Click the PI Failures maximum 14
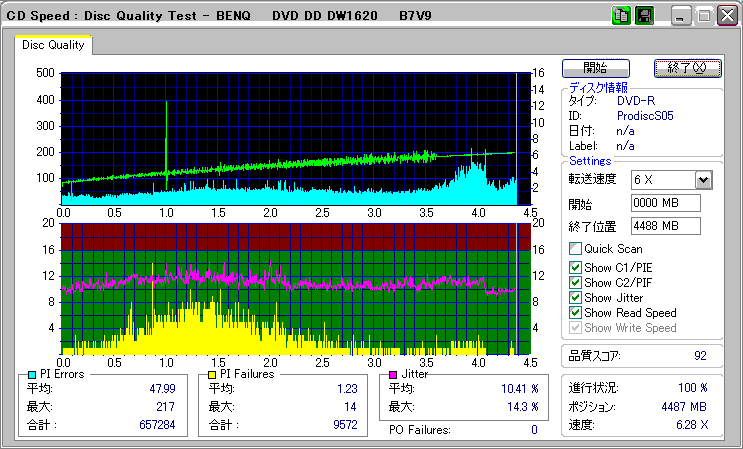This screenshot has width=743, height=449. 350,406
